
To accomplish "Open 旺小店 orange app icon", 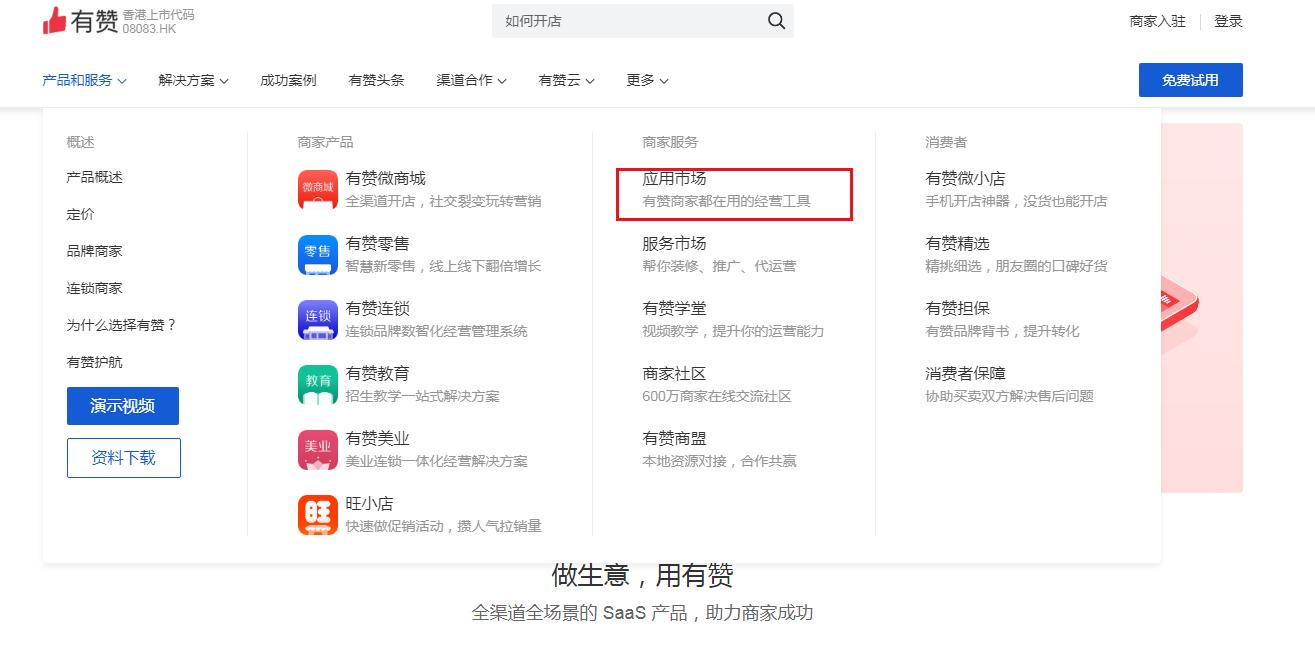I will [318, 514].
